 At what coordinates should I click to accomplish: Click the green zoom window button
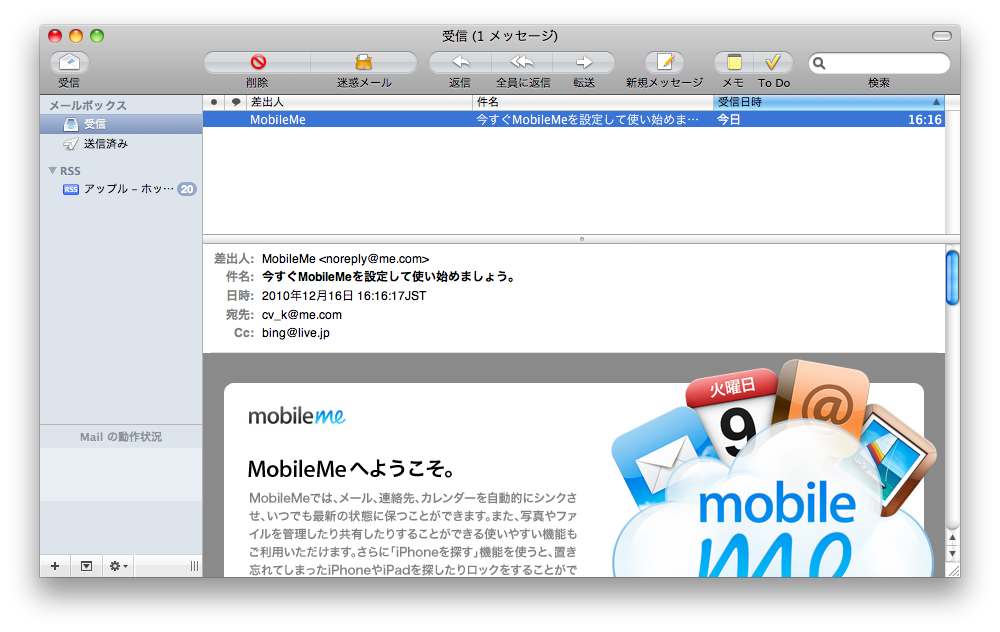click(97, 36)
